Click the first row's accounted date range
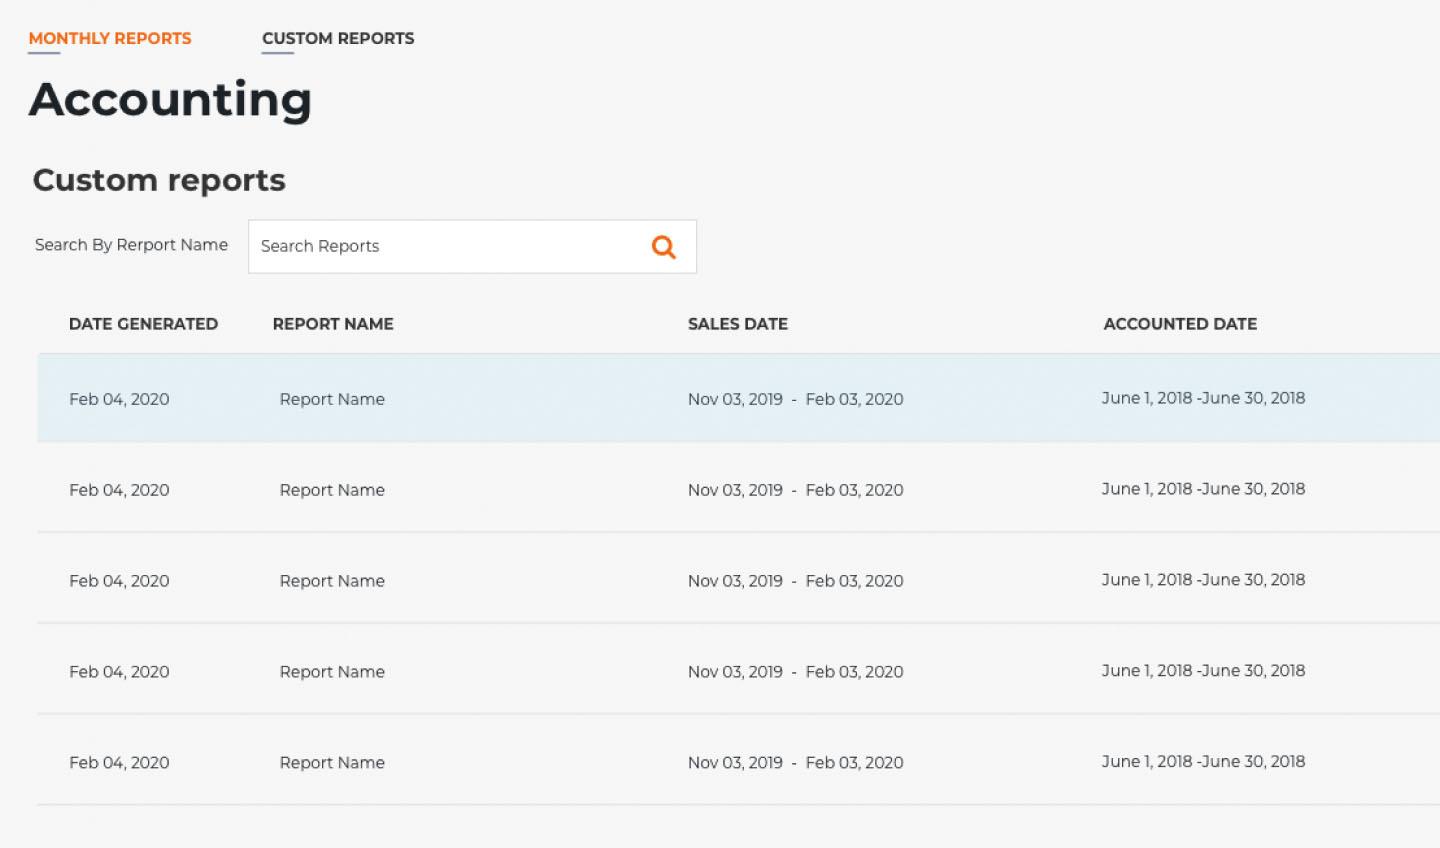 tap(1203, 397)
